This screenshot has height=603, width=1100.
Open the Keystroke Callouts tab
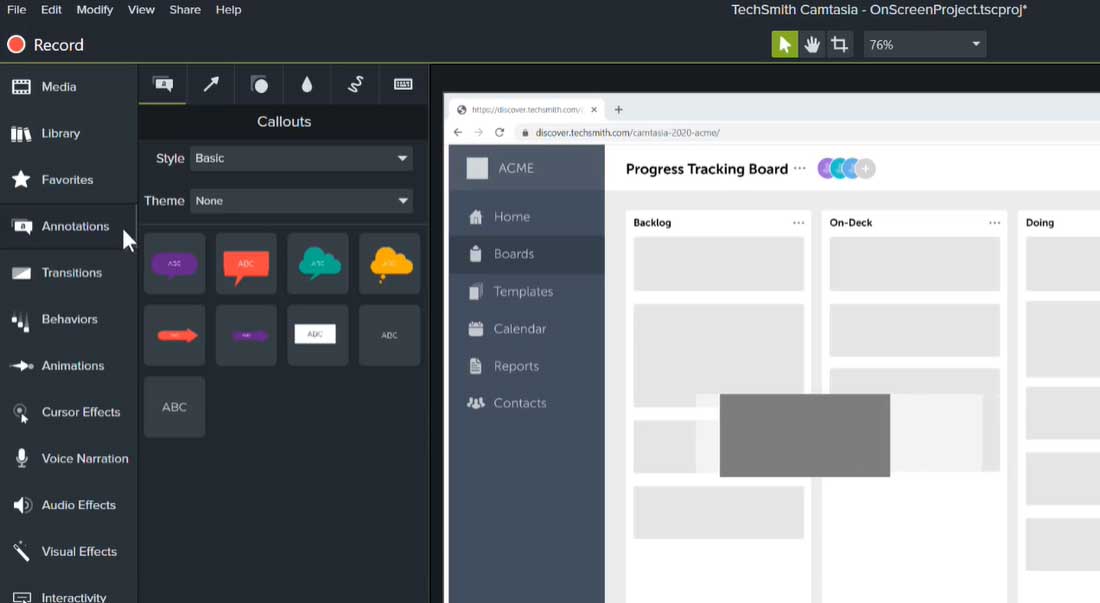(x=403, y=84)
